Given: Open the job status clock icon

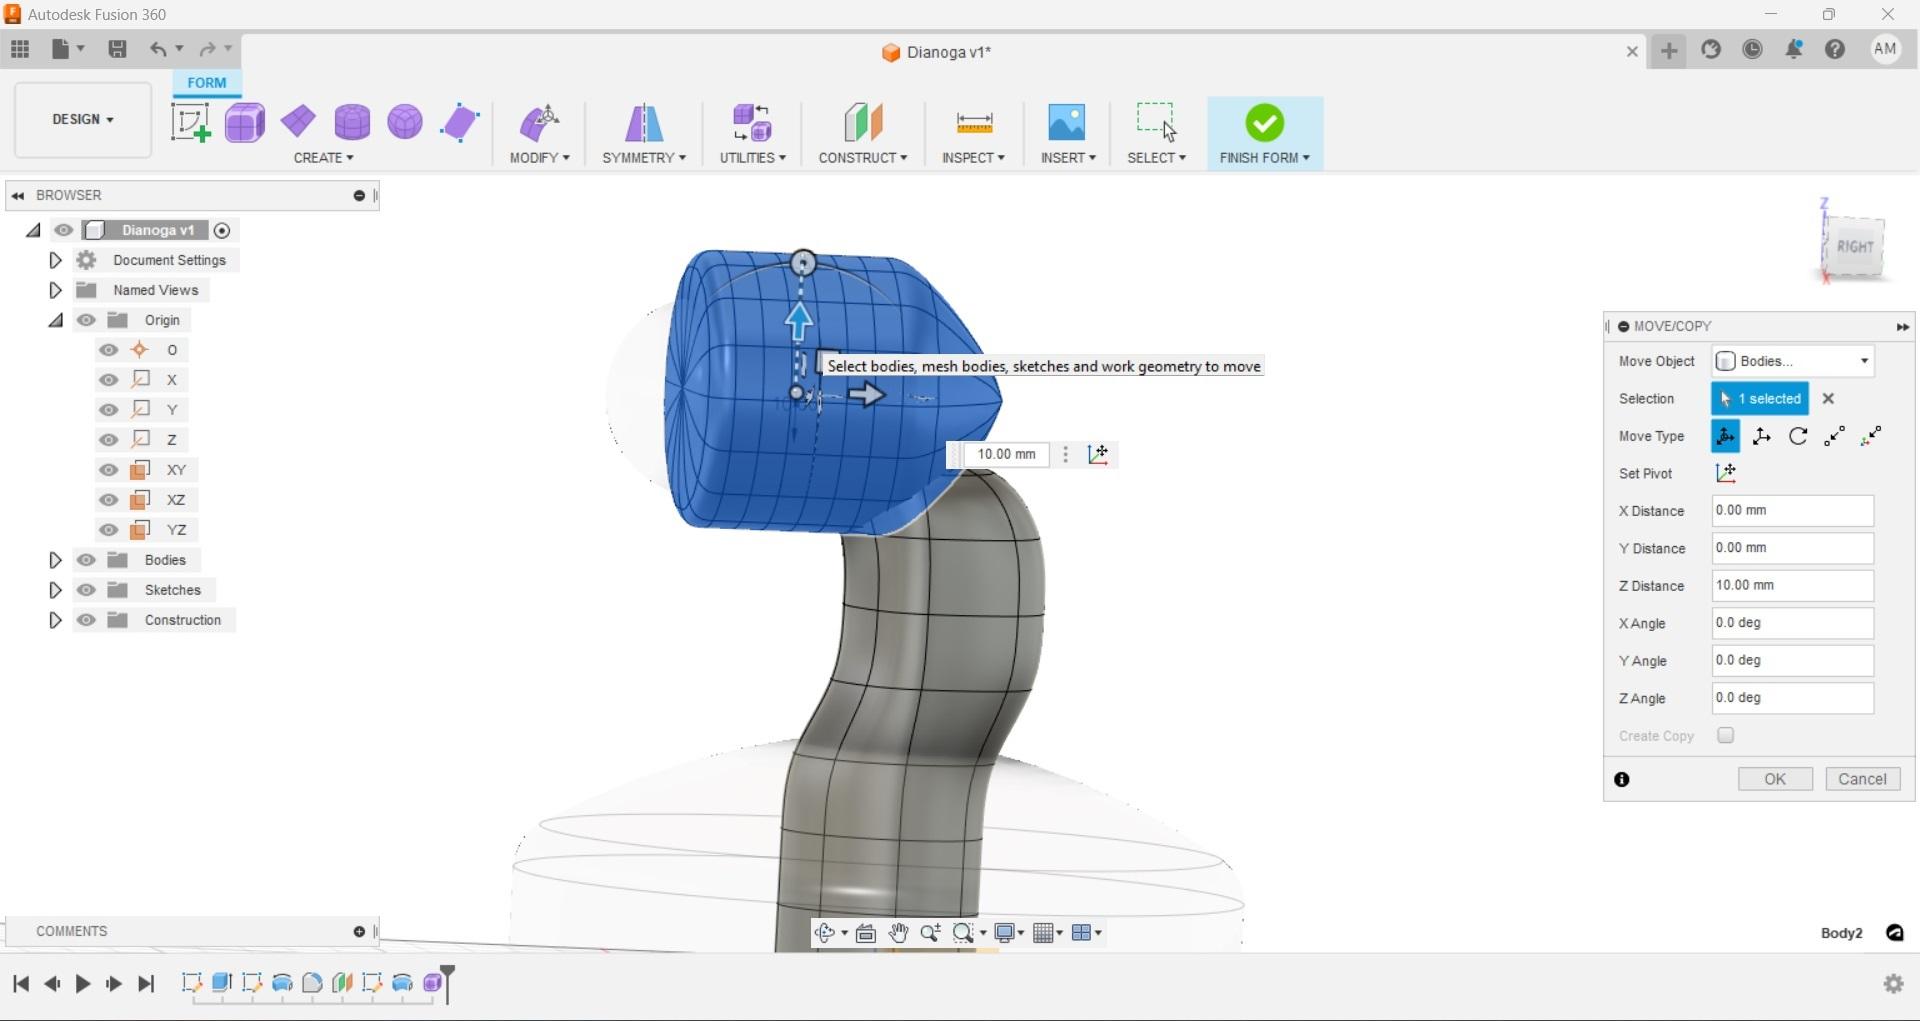Looking at the screenshot, I should 1752,49.
